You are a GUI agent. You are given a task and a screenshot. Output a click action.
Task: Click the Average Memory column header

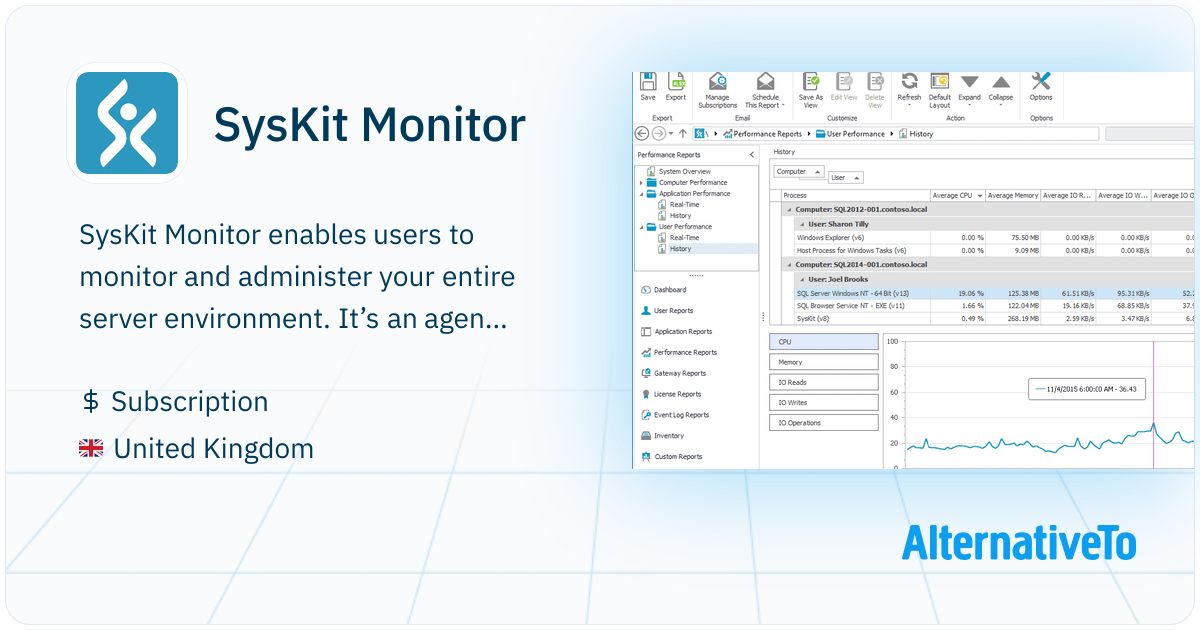pos(1013,196)
